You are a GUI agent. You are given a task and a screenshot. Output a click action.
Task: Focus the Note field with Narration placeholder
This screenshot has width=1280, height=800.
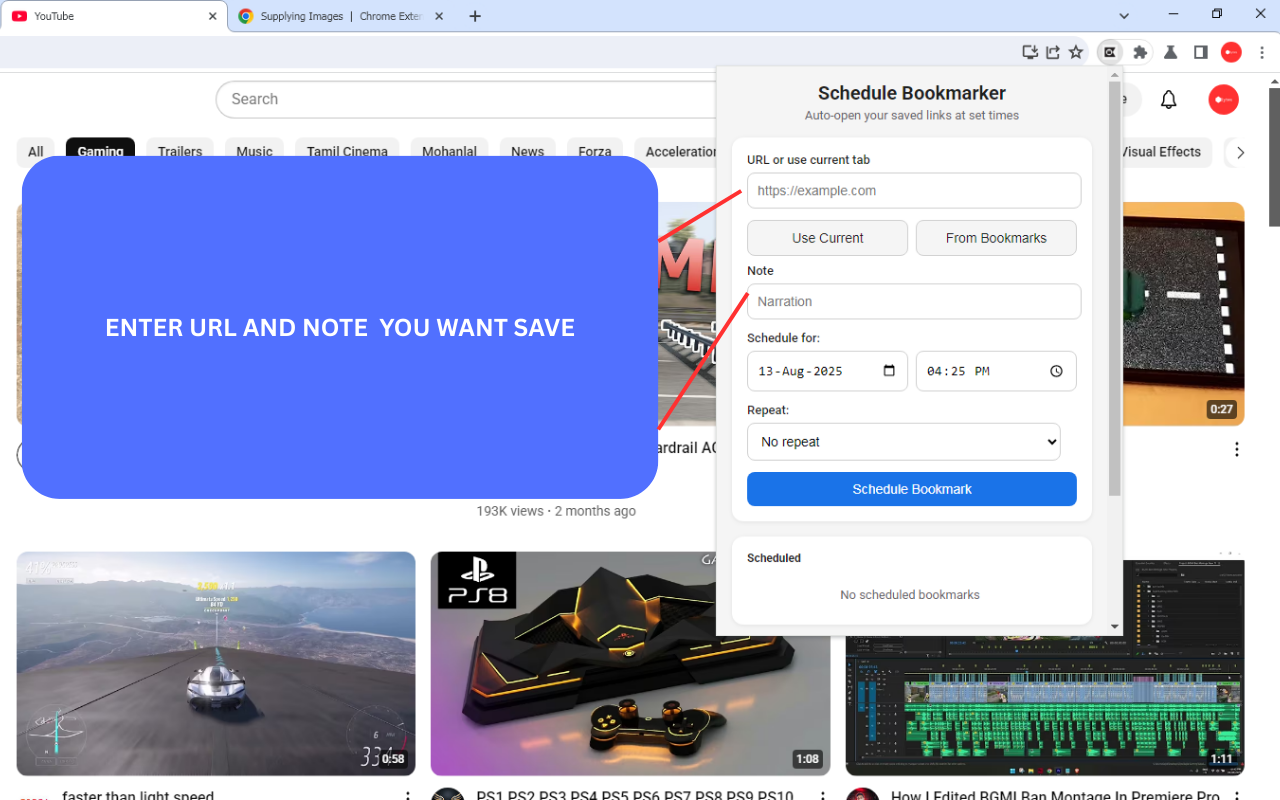pyautogui.click(x=914, y=302)
